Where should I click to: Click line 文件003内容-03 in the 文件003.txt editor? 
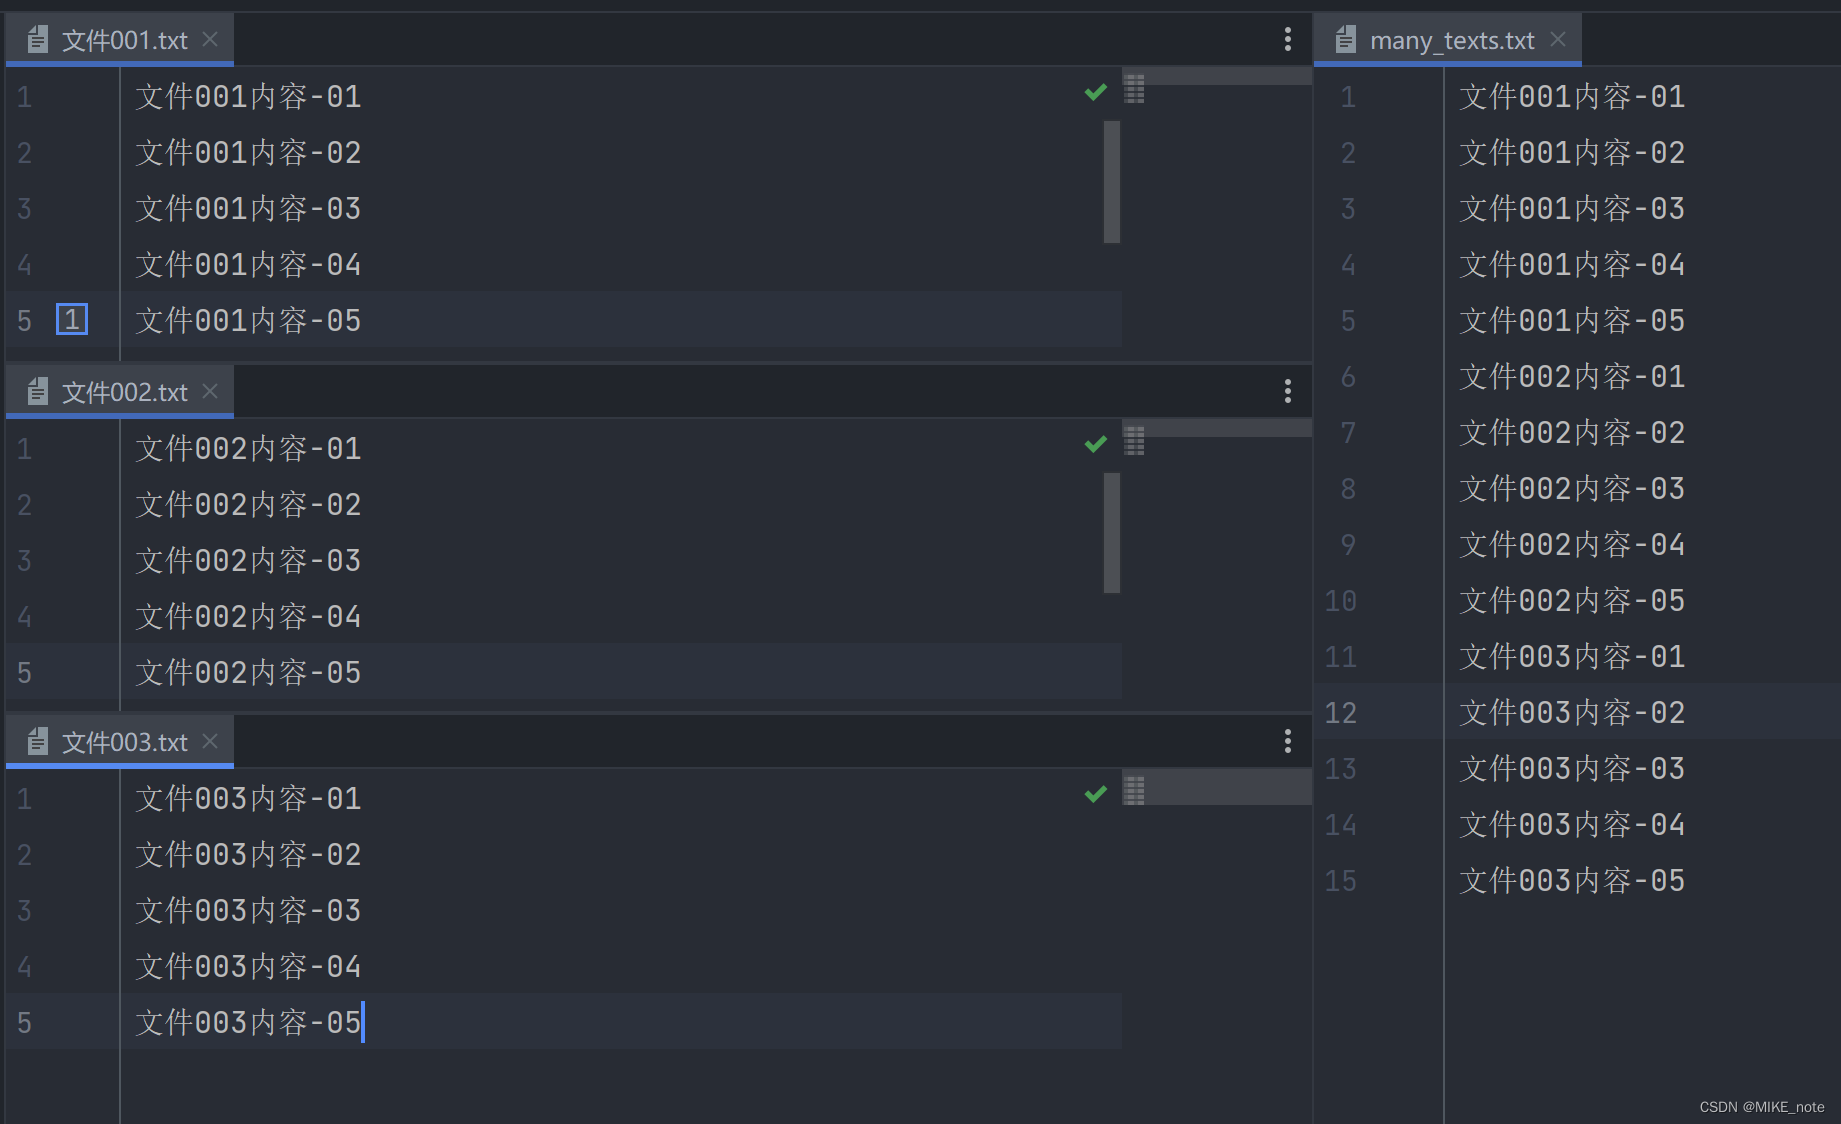tap(248, 911)
